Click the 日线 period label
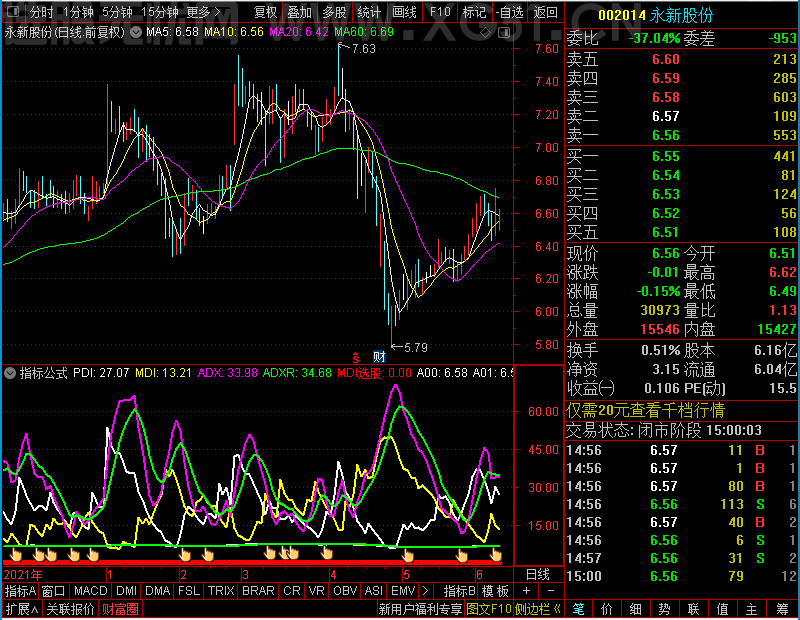The width and height of the screenshot is (800, 620). (x=538, y=575)
